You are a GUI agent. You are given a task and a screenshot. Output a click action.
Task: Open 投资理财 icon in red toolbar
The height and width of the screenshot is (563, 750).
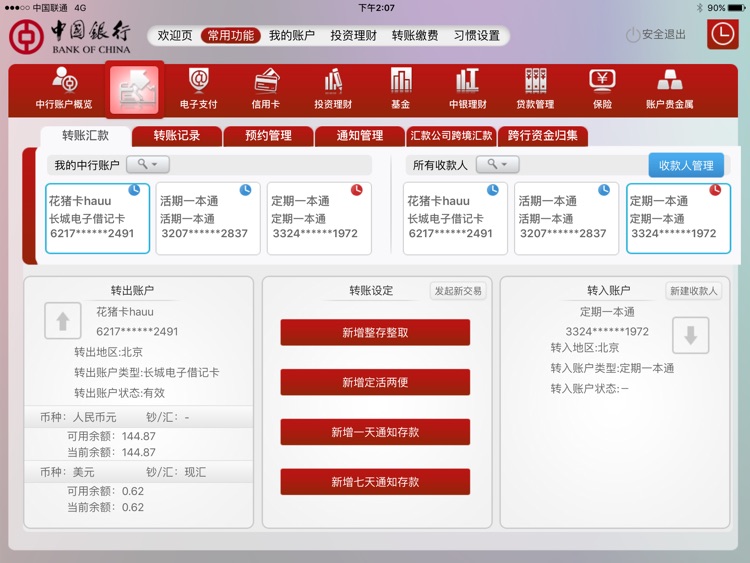[x=333, y=88]
